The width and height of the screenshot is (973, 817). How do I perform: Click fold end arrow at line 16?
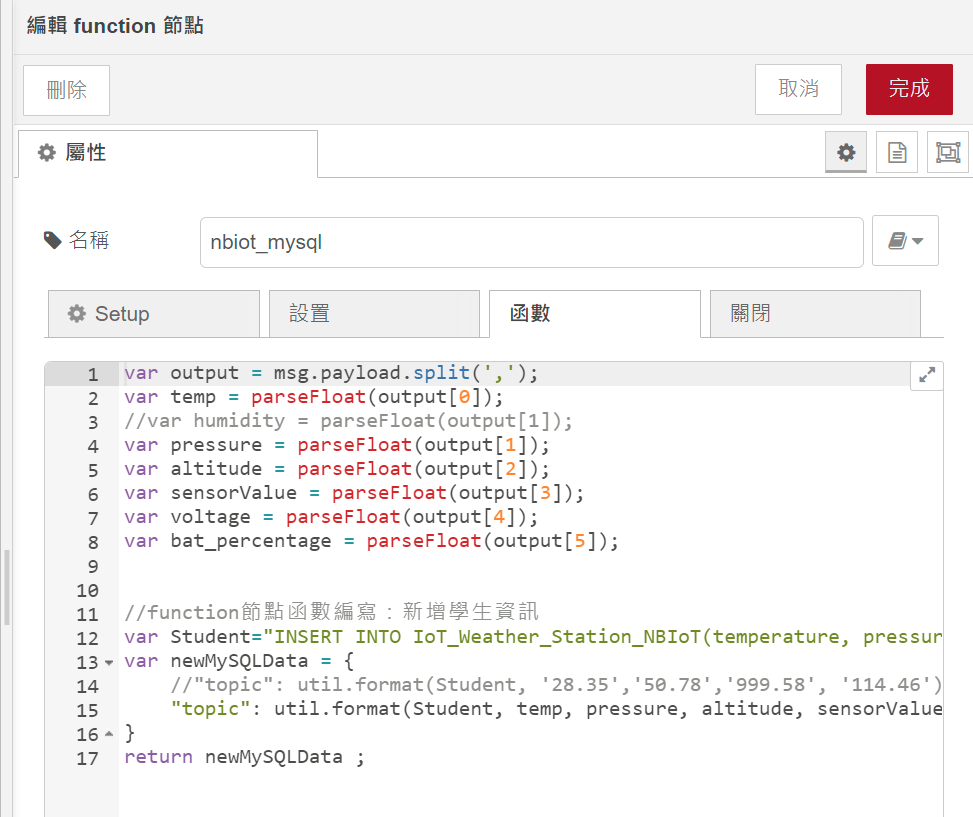109,735
